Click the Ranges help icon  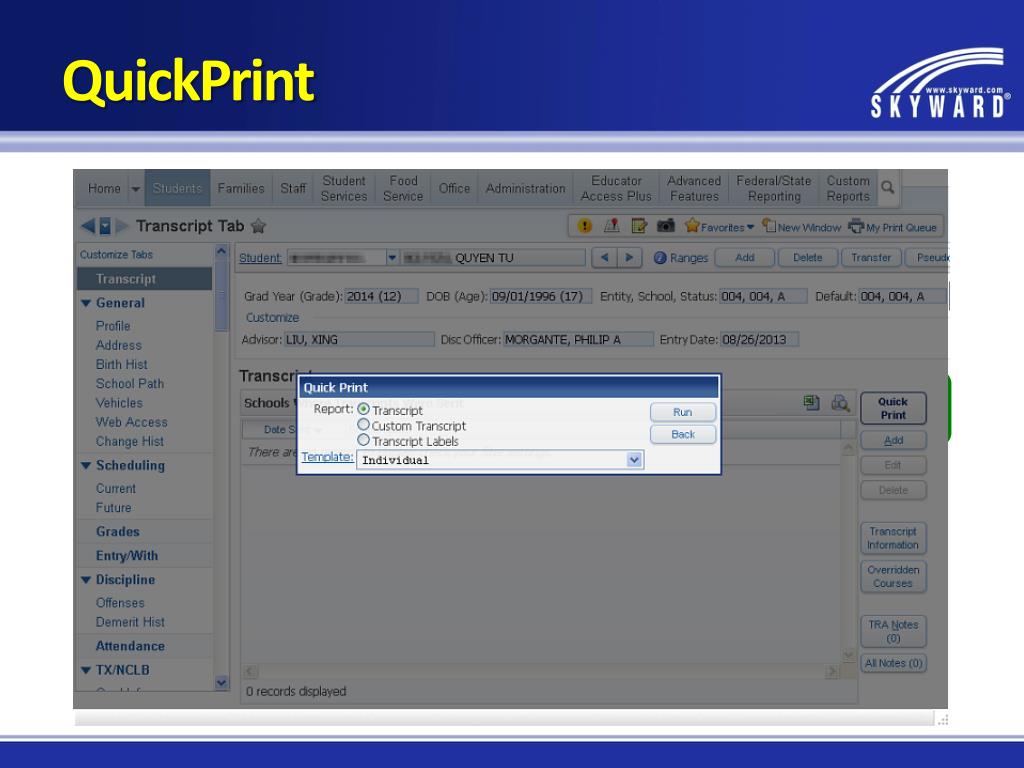click(660, 258)
